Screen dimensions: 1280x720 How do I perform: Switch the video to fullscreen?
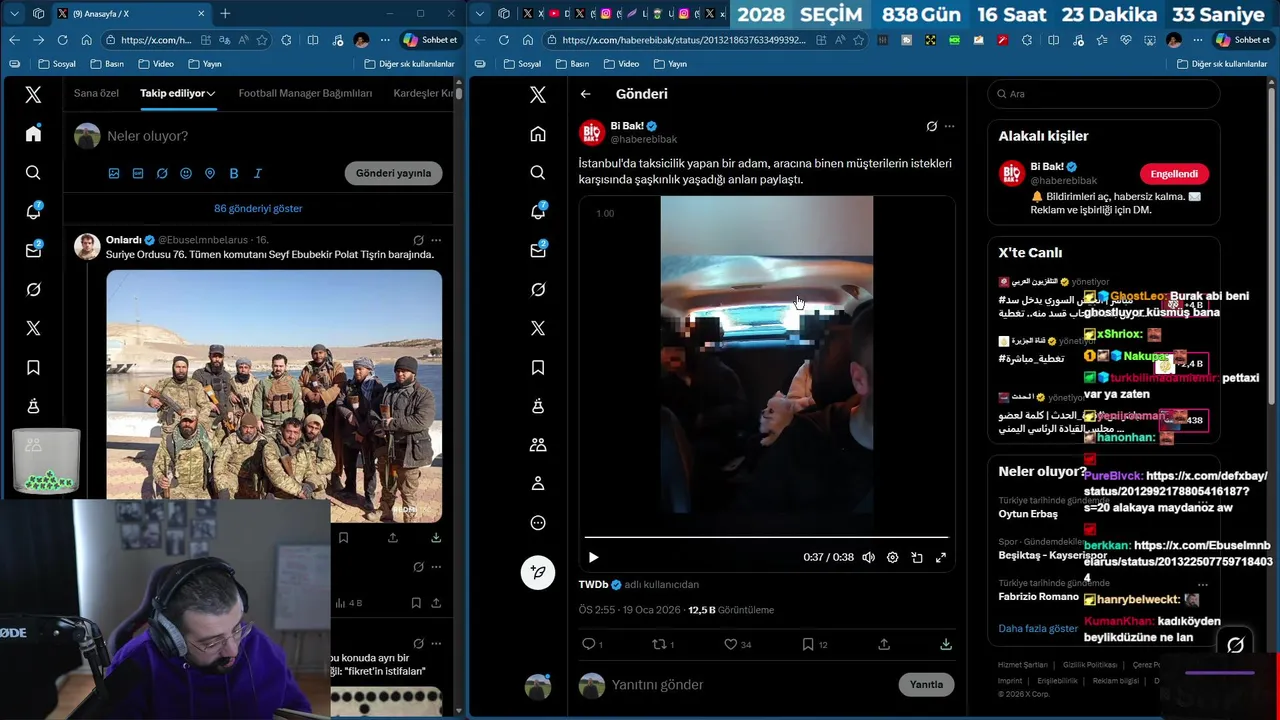click(940, 557)
